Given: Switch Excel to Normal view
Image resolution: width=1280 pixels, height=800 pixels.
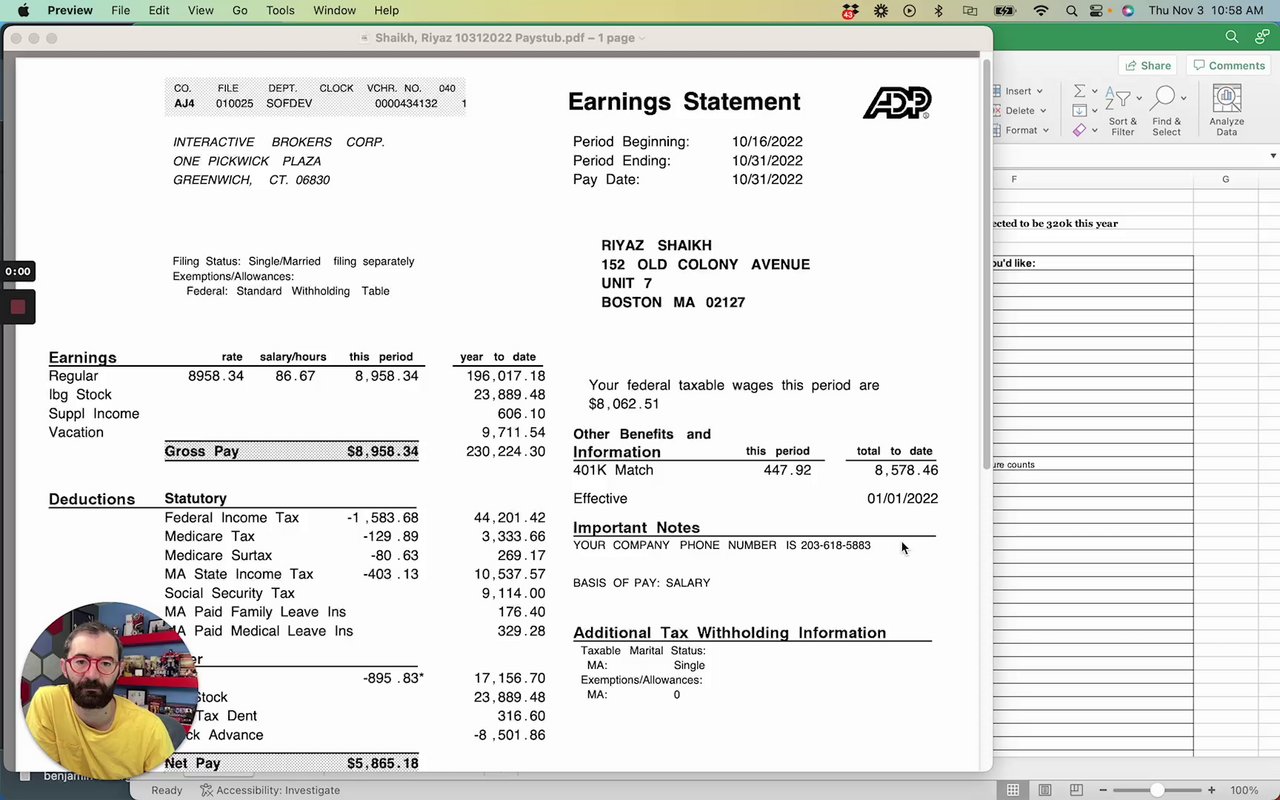Looking at the screenshot, I should [1013, 790].
